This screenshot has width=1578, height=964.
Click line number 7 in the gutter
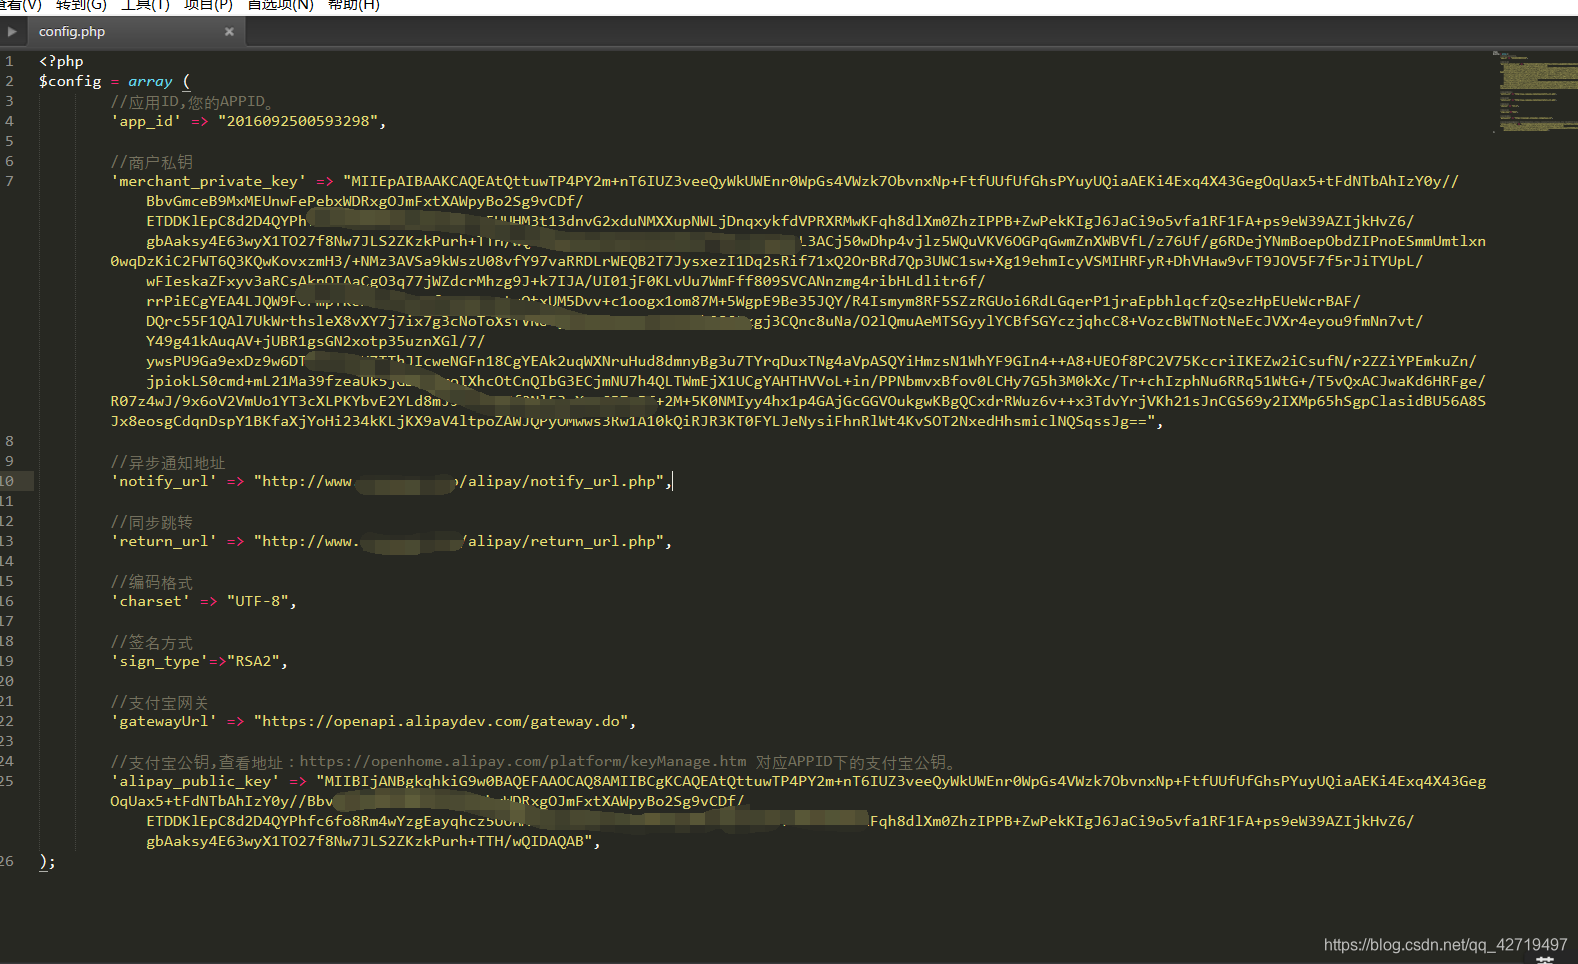click(9, 181)
